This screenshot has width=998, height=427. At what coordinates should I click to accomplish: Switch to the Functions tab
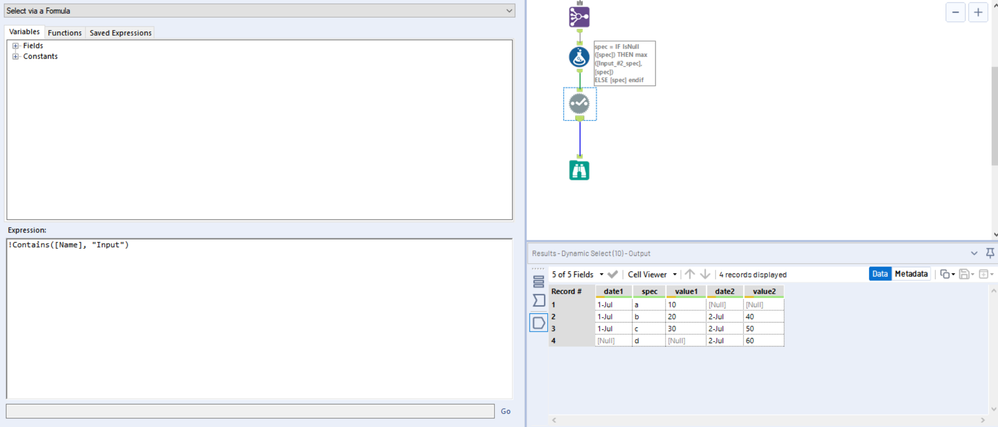click(65, 32)
